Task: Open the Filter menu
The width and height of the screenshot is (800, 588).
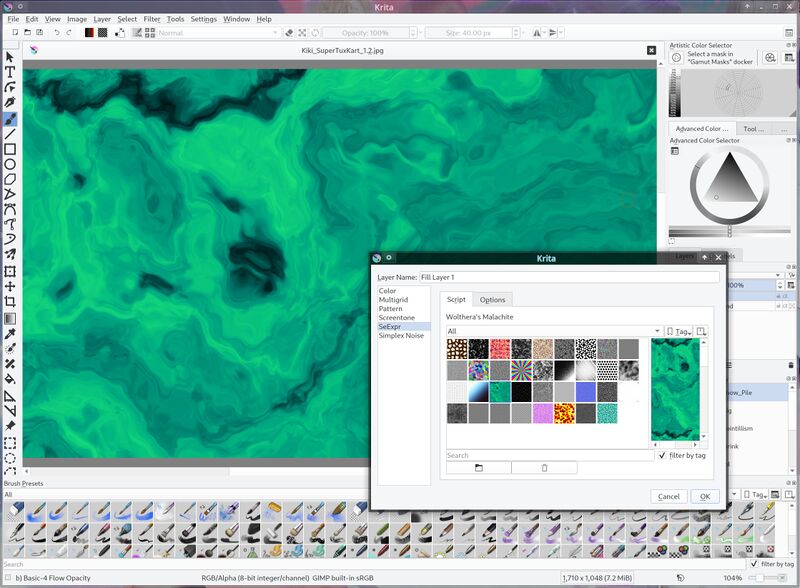Action: click(x=152, y=19)
